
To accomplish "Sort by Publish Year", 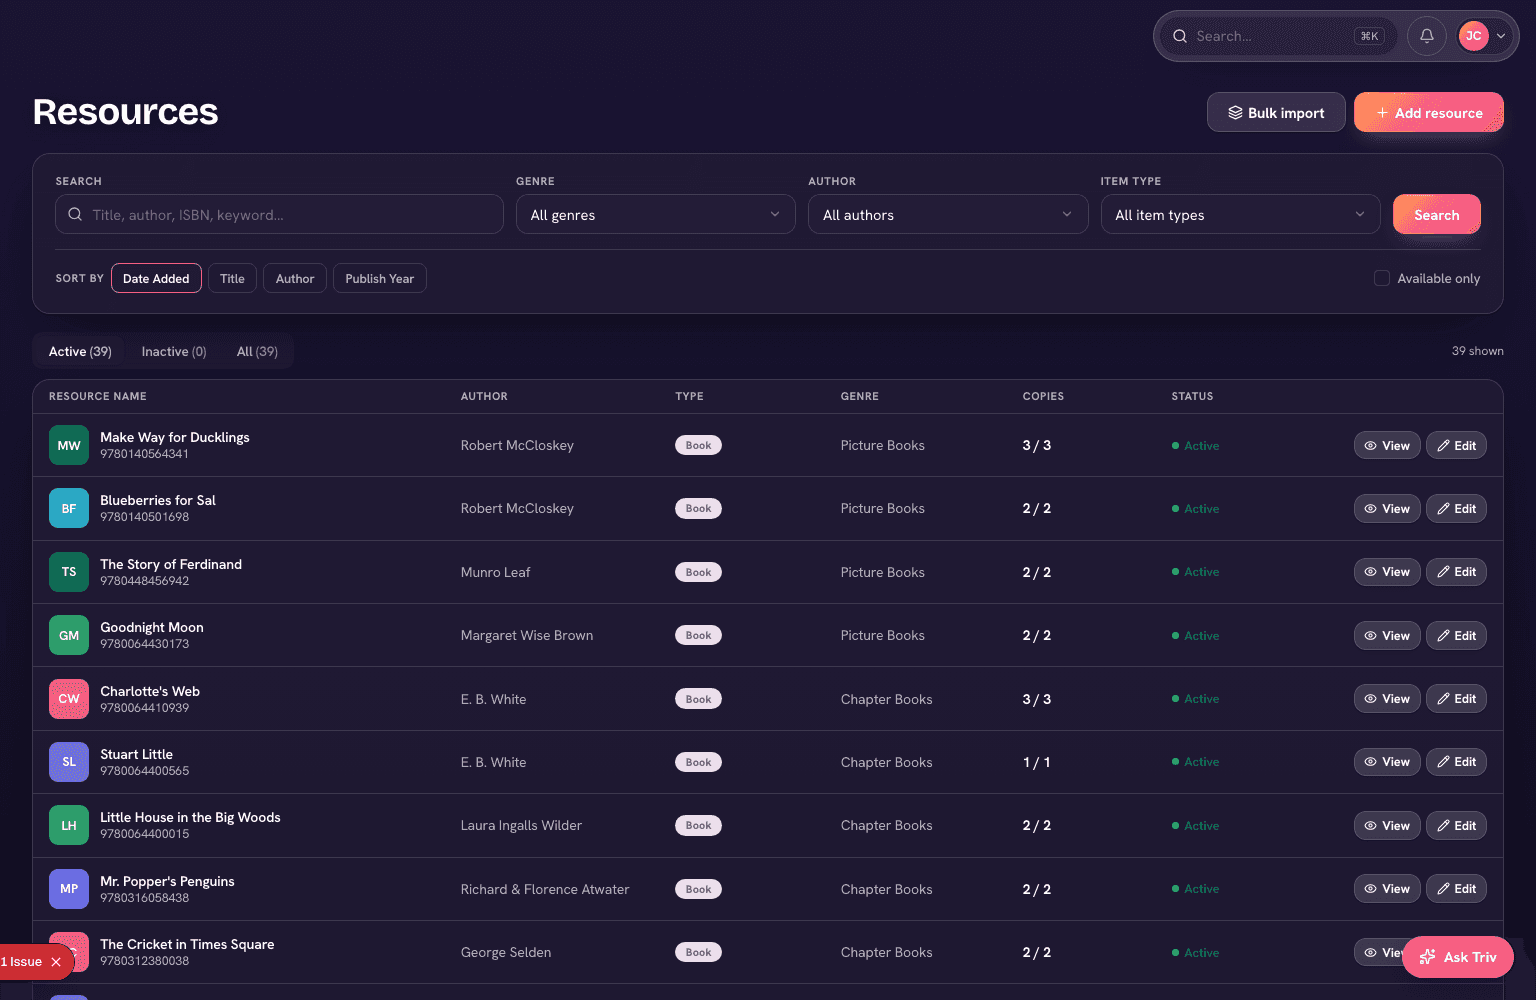I will [x=379, y=278].
